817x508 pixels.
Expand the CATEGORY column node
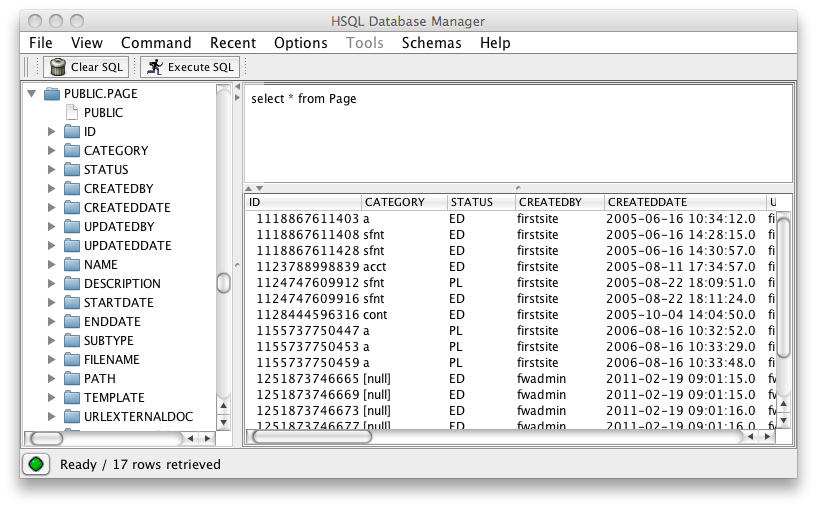pyautogui.click(x=51, y=151)
